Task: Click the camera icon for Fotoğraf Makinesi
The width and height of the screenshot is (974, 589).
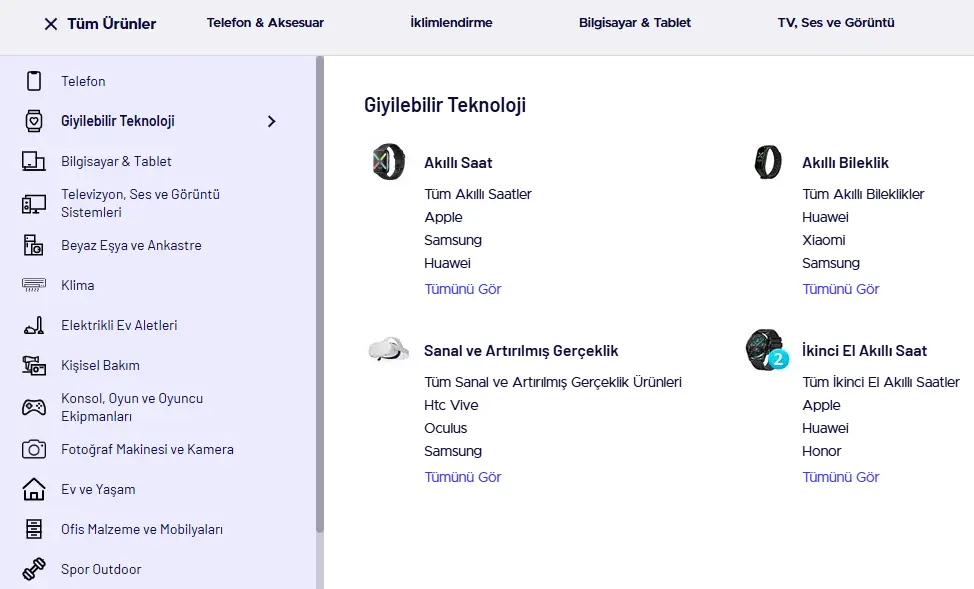Action: 34,449
